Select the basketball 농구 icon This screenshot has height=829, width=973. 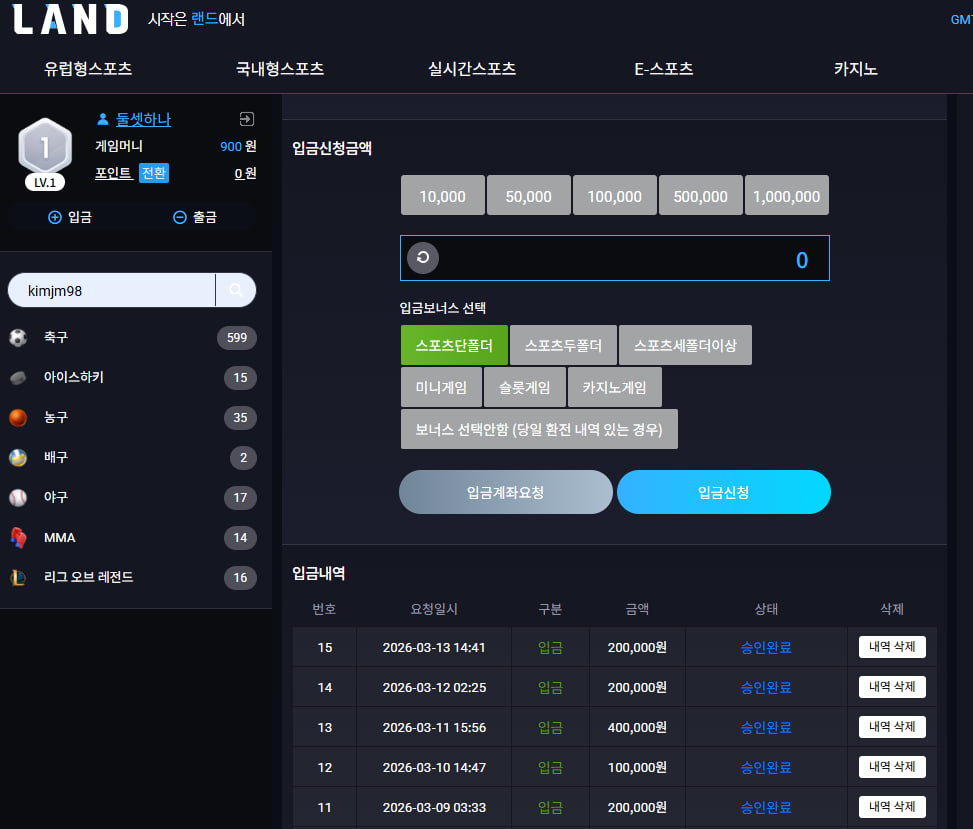click(18, 418)
